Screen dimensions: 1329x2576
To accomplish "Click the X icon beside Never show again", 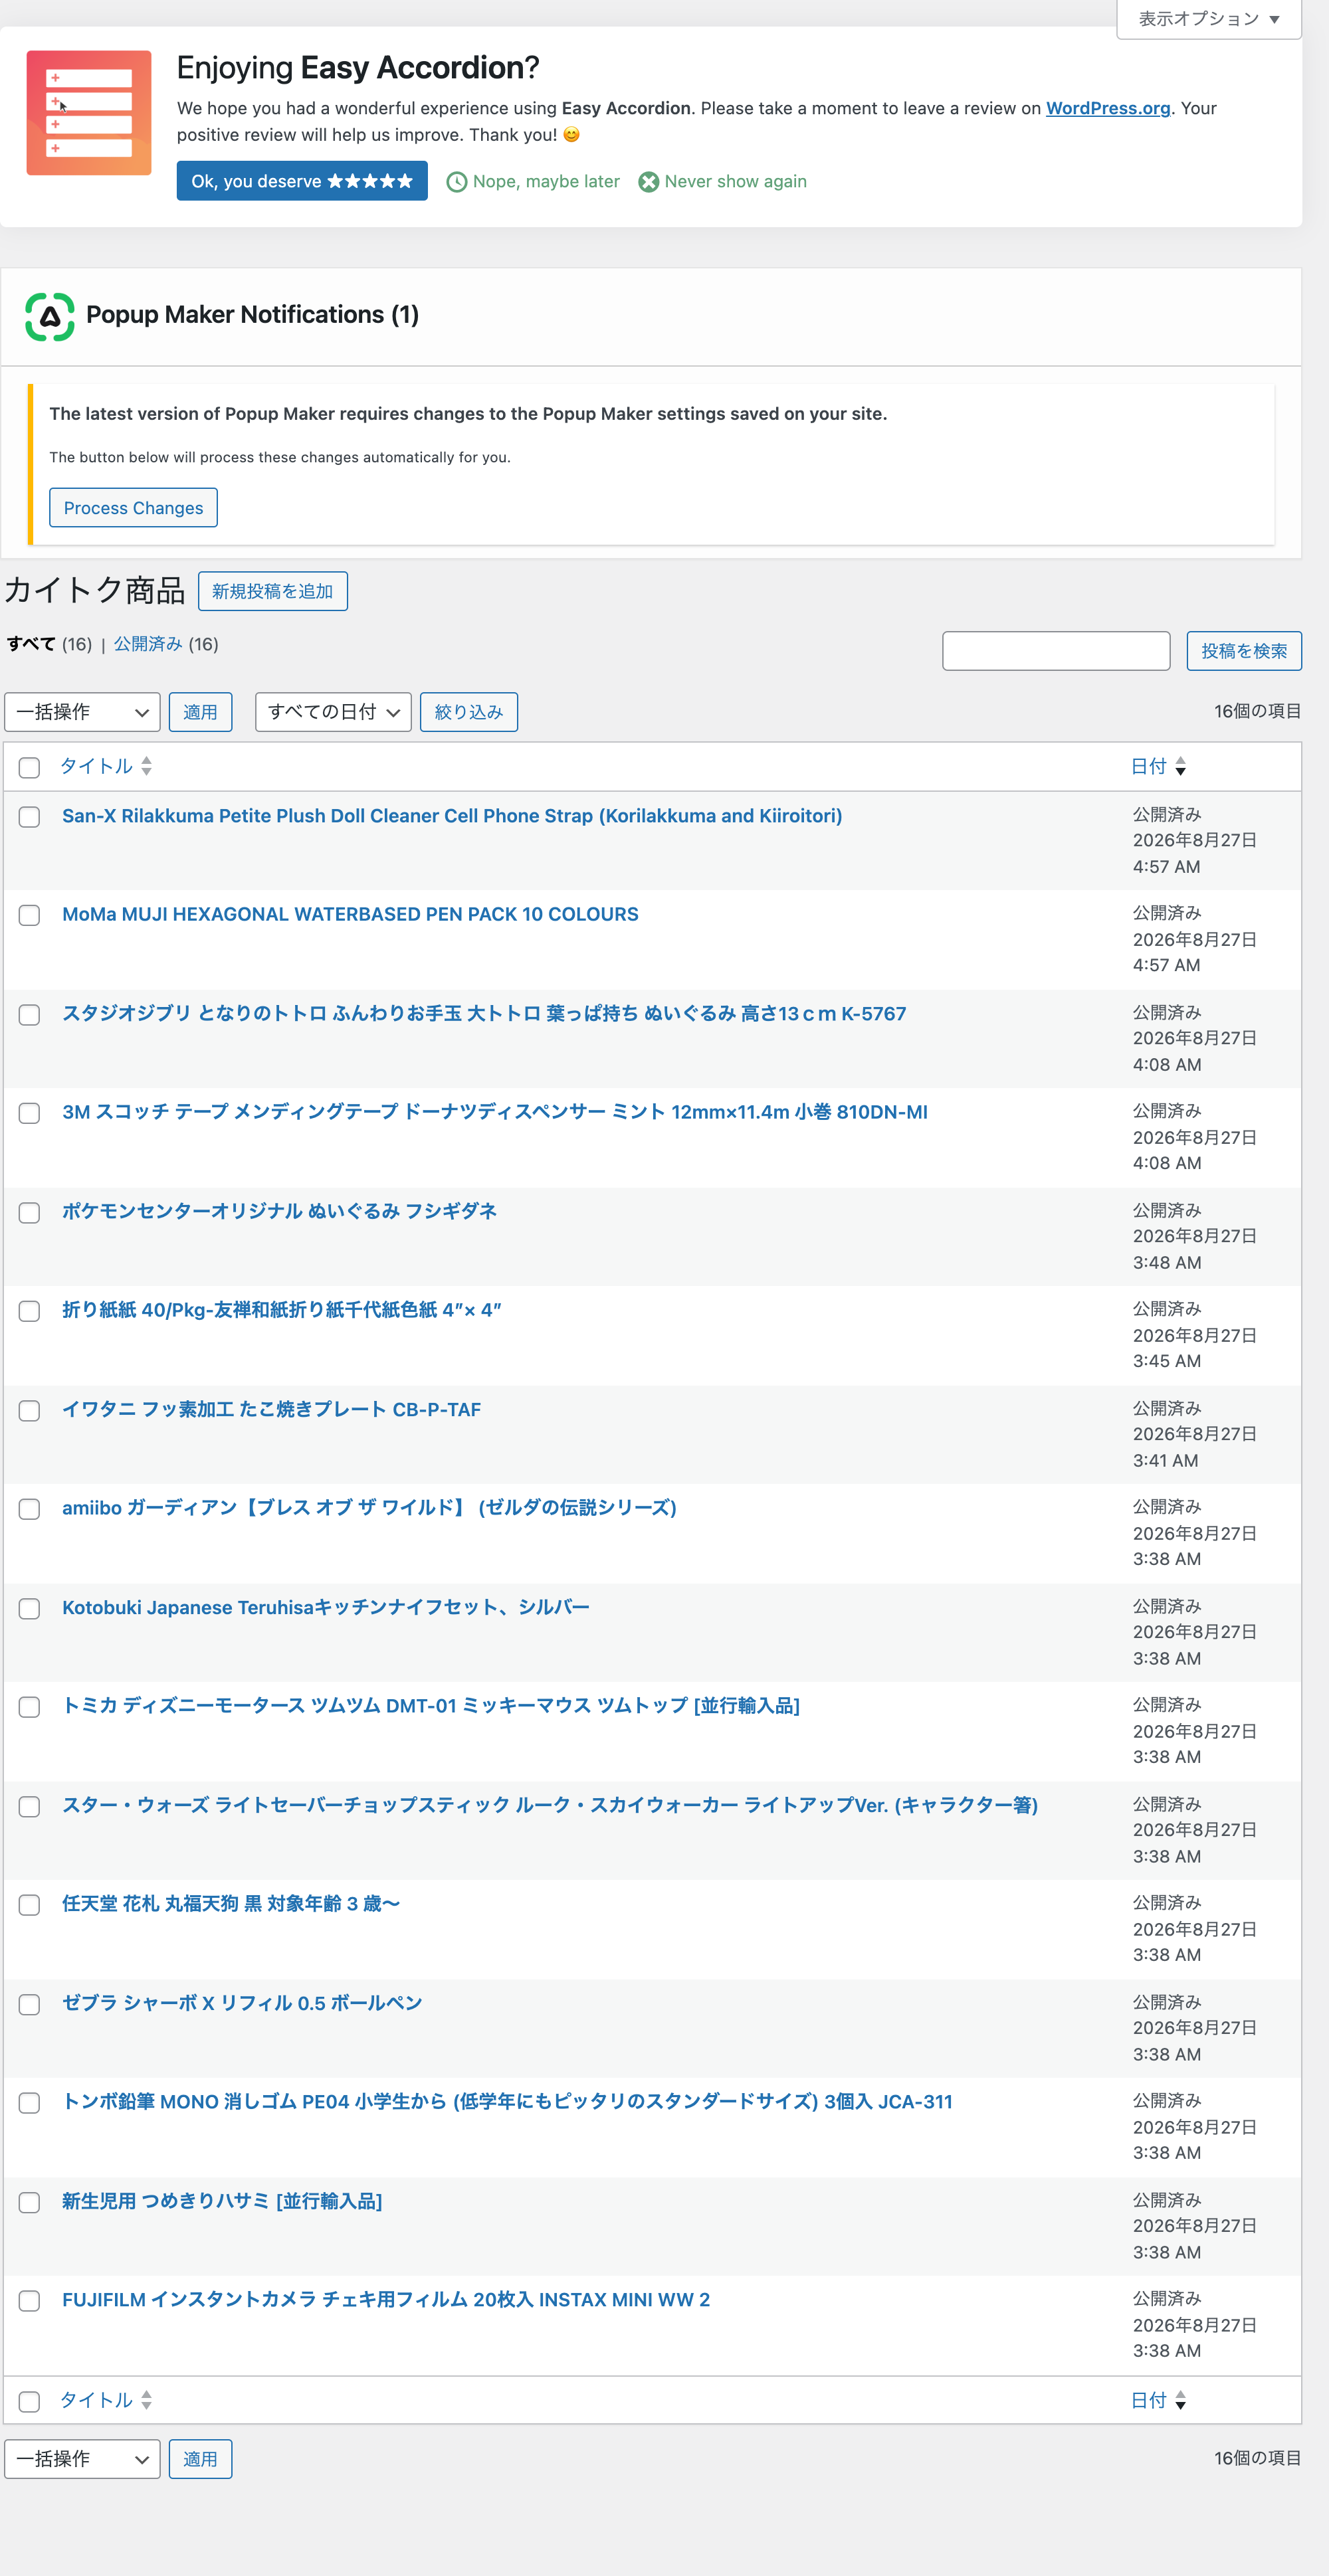I will click(649, 182).
